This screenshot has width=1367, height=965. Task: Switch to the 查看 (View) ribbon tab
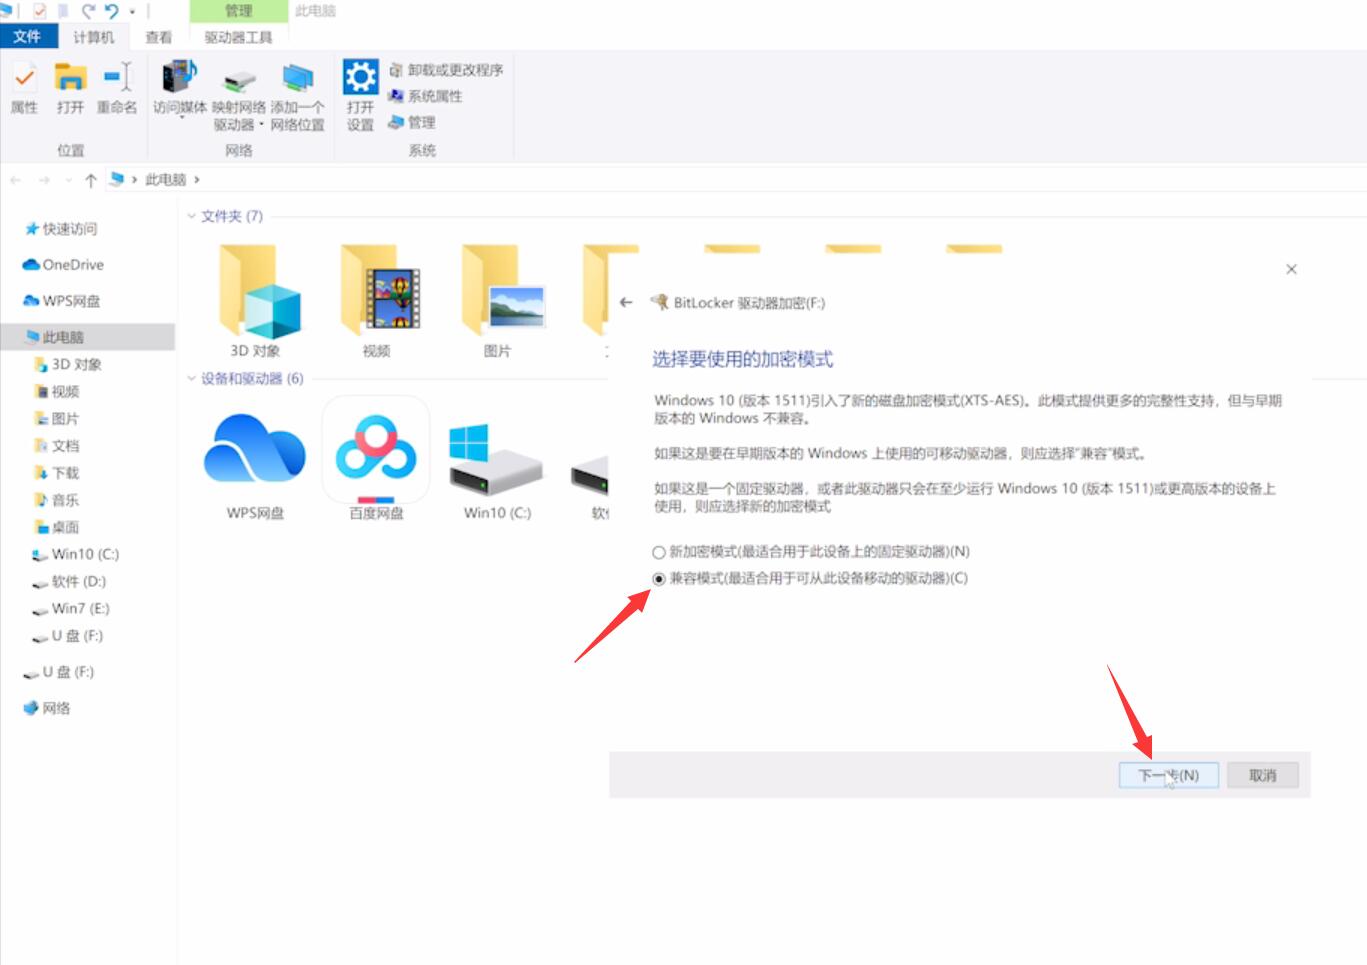pyautogui.click(x=159, y=37)
